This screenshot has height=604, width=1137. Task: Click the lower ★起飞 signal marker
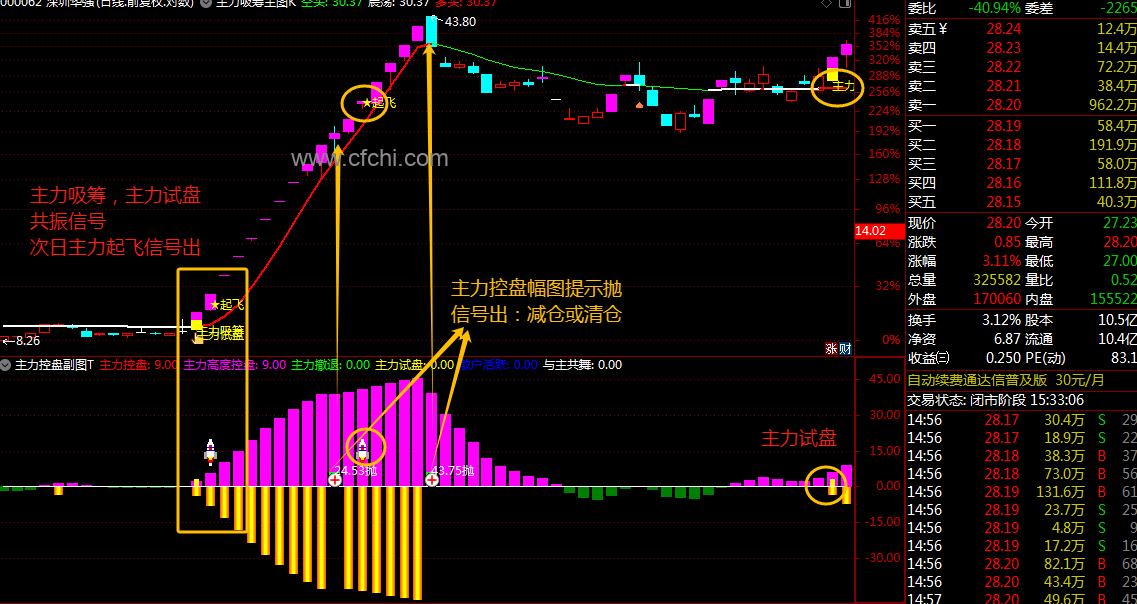(227, 305)
